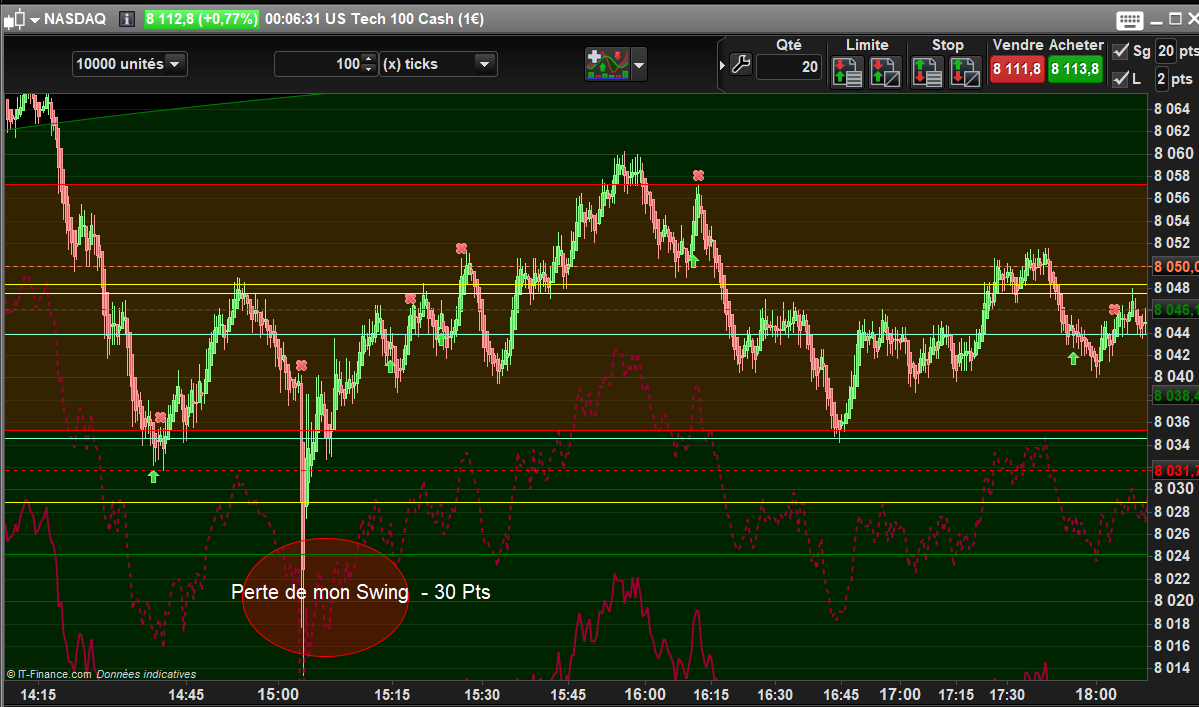Decrease the 100 ticks value with down stepper
Screen dimensions: 1199x707
coord(369,70)
